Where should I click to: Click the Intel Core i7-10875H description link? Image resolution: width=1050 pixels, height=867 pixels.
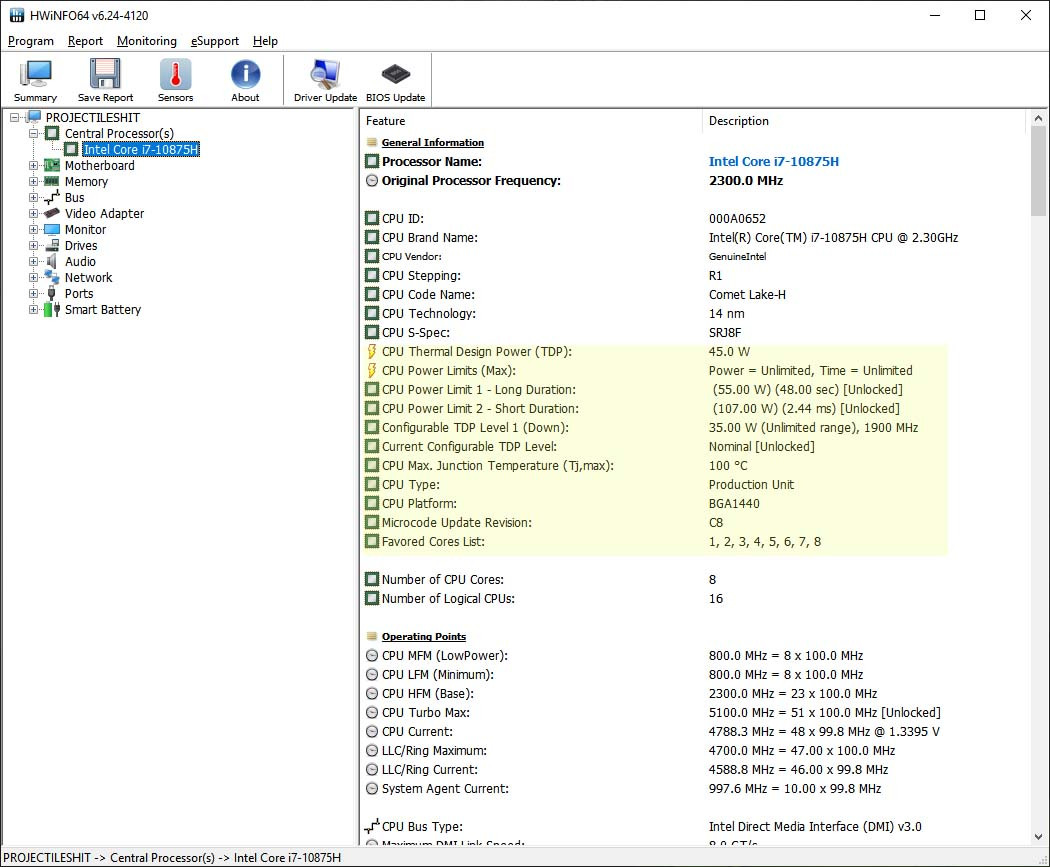pos(773,161)
